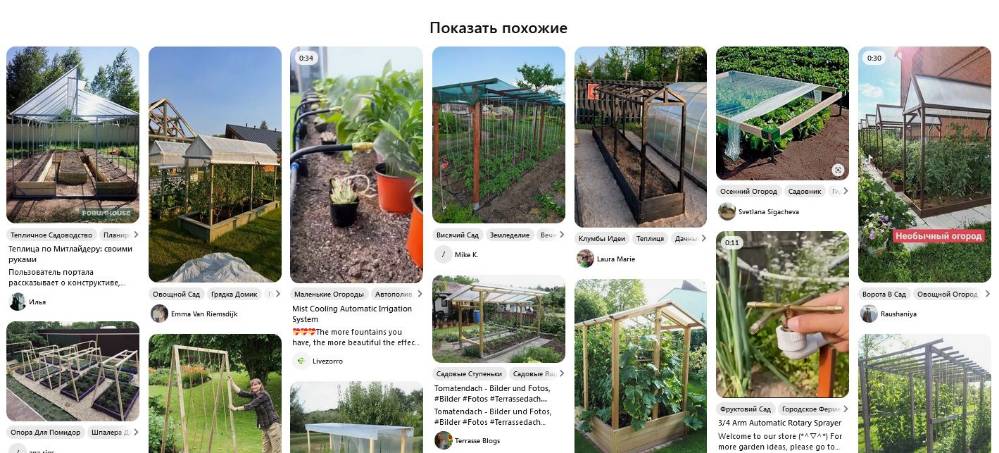Open the visual search lens on the cold-frame pin

tap(838, 169)
